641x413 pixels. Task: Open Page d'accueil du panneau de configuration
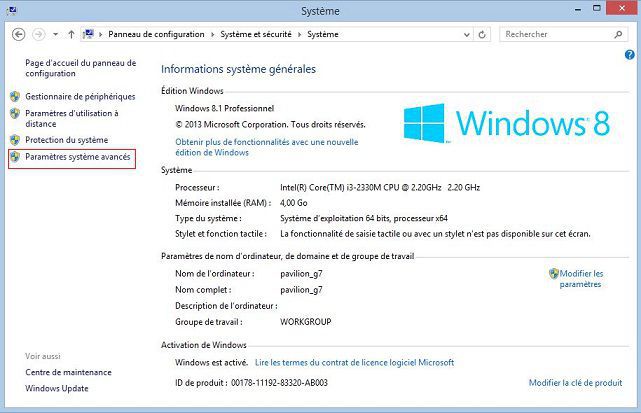click(x=81, y=68)
